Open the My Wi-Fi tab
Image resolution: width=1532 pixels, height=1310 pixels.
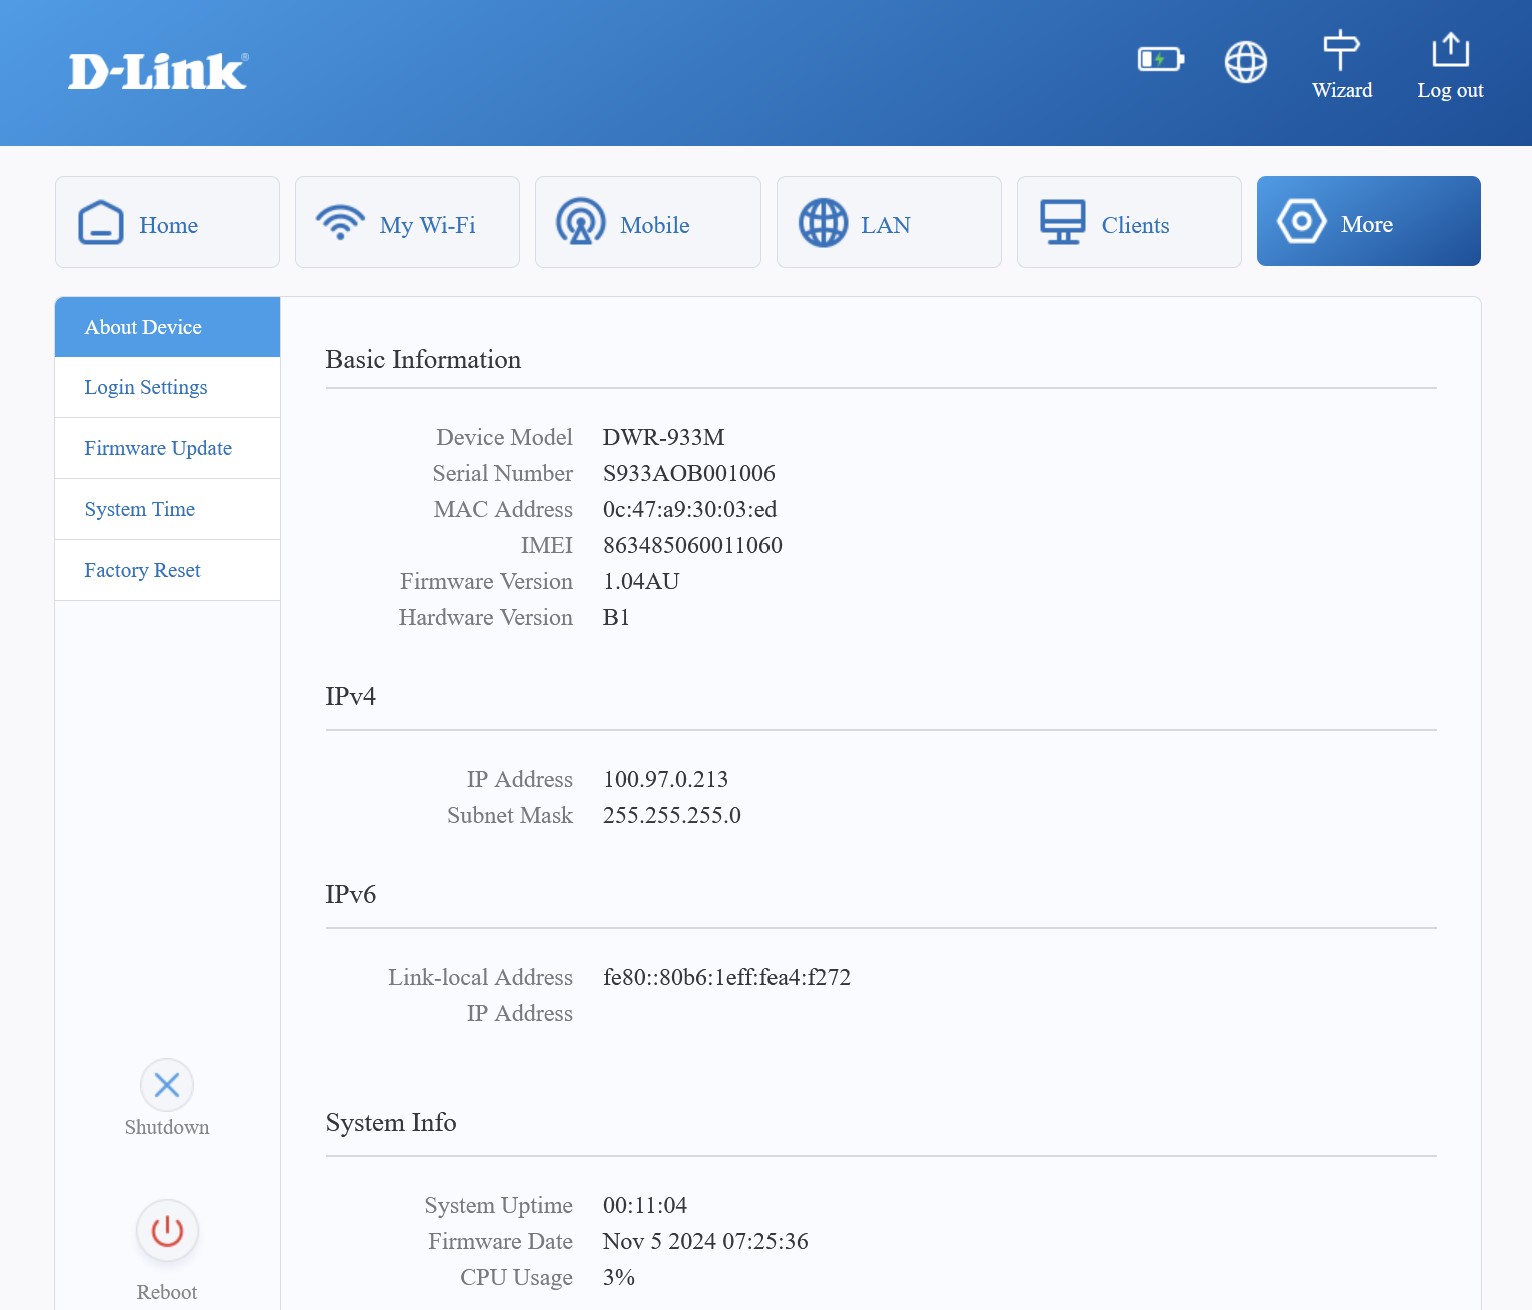[x=407, y=222]
